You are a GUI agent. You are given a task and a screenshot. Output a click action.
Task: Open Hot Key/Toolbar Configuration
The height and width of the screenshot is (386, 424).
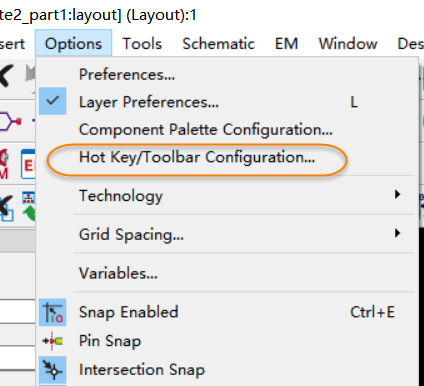pyautogui.click(x=197, y=157)
